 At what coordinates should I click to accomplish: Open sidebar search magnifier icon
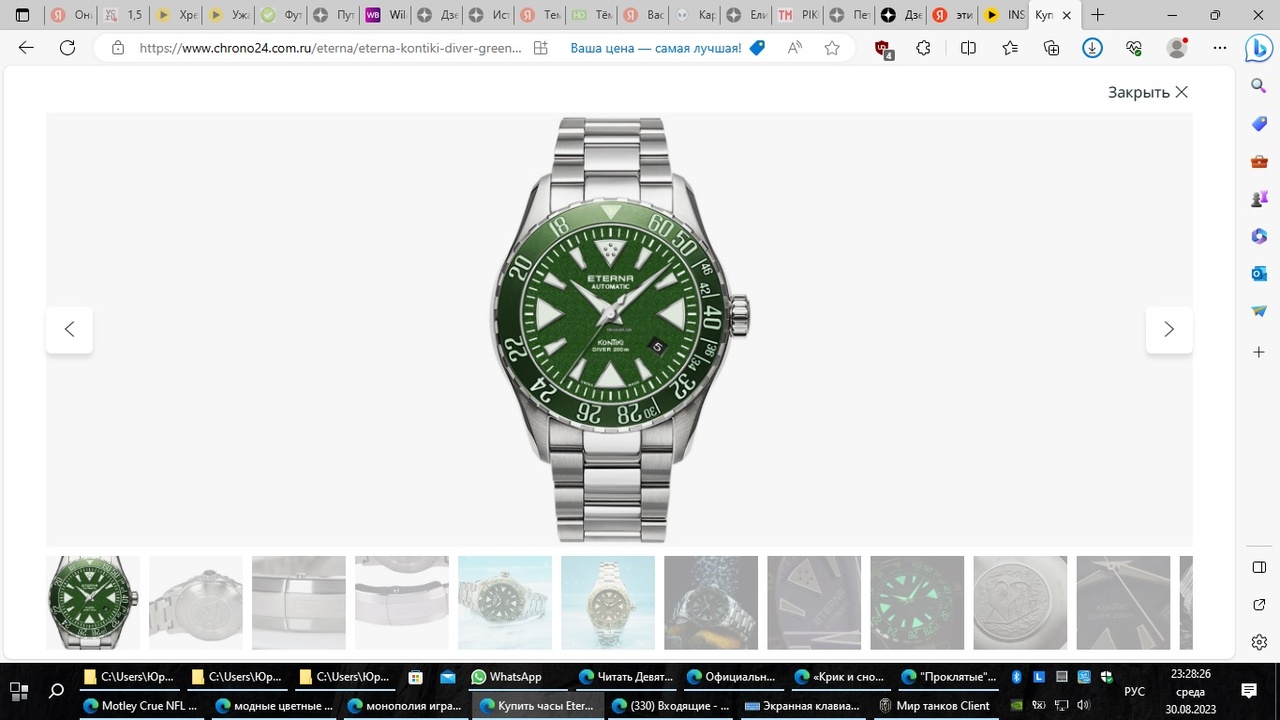(1259, 86)
